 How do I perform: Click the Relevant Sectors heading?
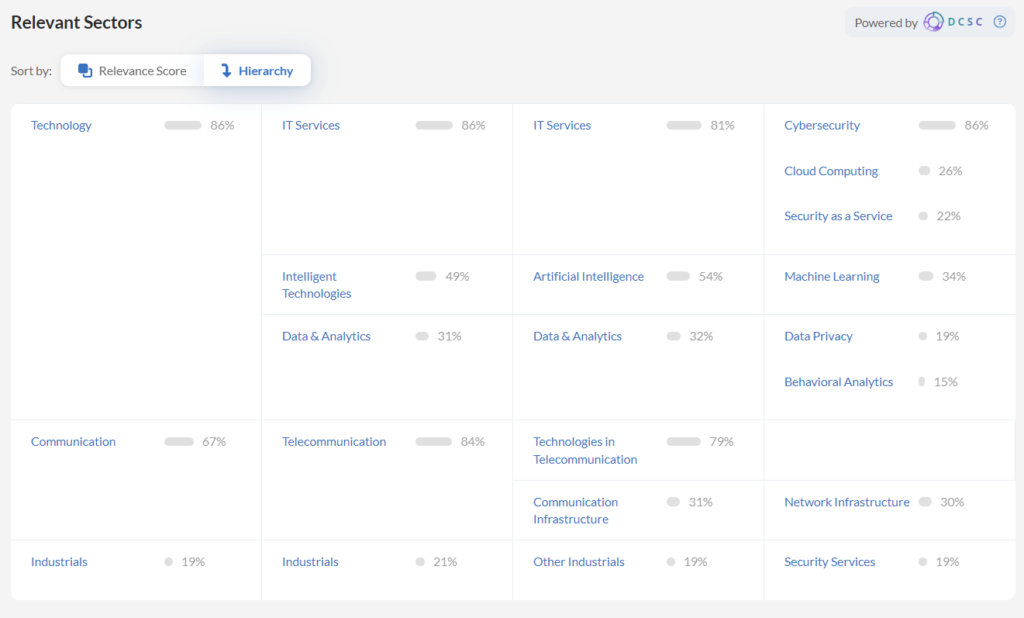point(77,22)
